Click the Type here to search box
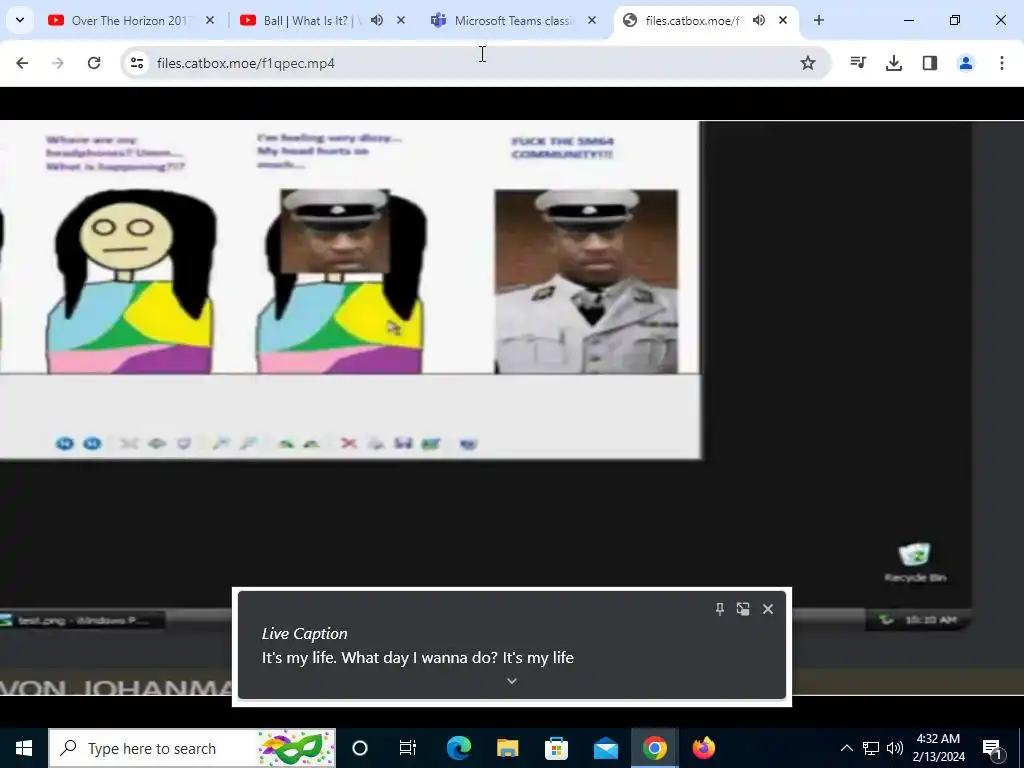The width and height of the screenshot is (1024, 768). pyautogui.click(x=192, y=748)
